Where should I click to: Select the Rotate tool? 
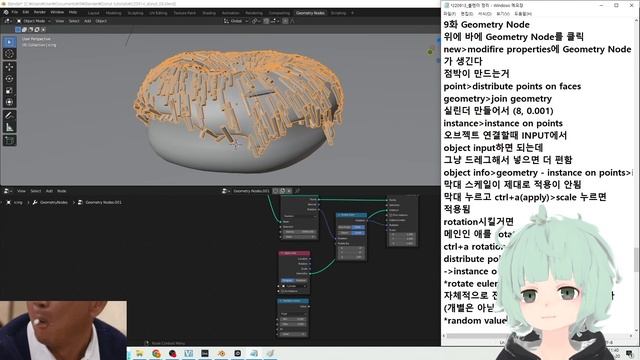tap(9, 78)
